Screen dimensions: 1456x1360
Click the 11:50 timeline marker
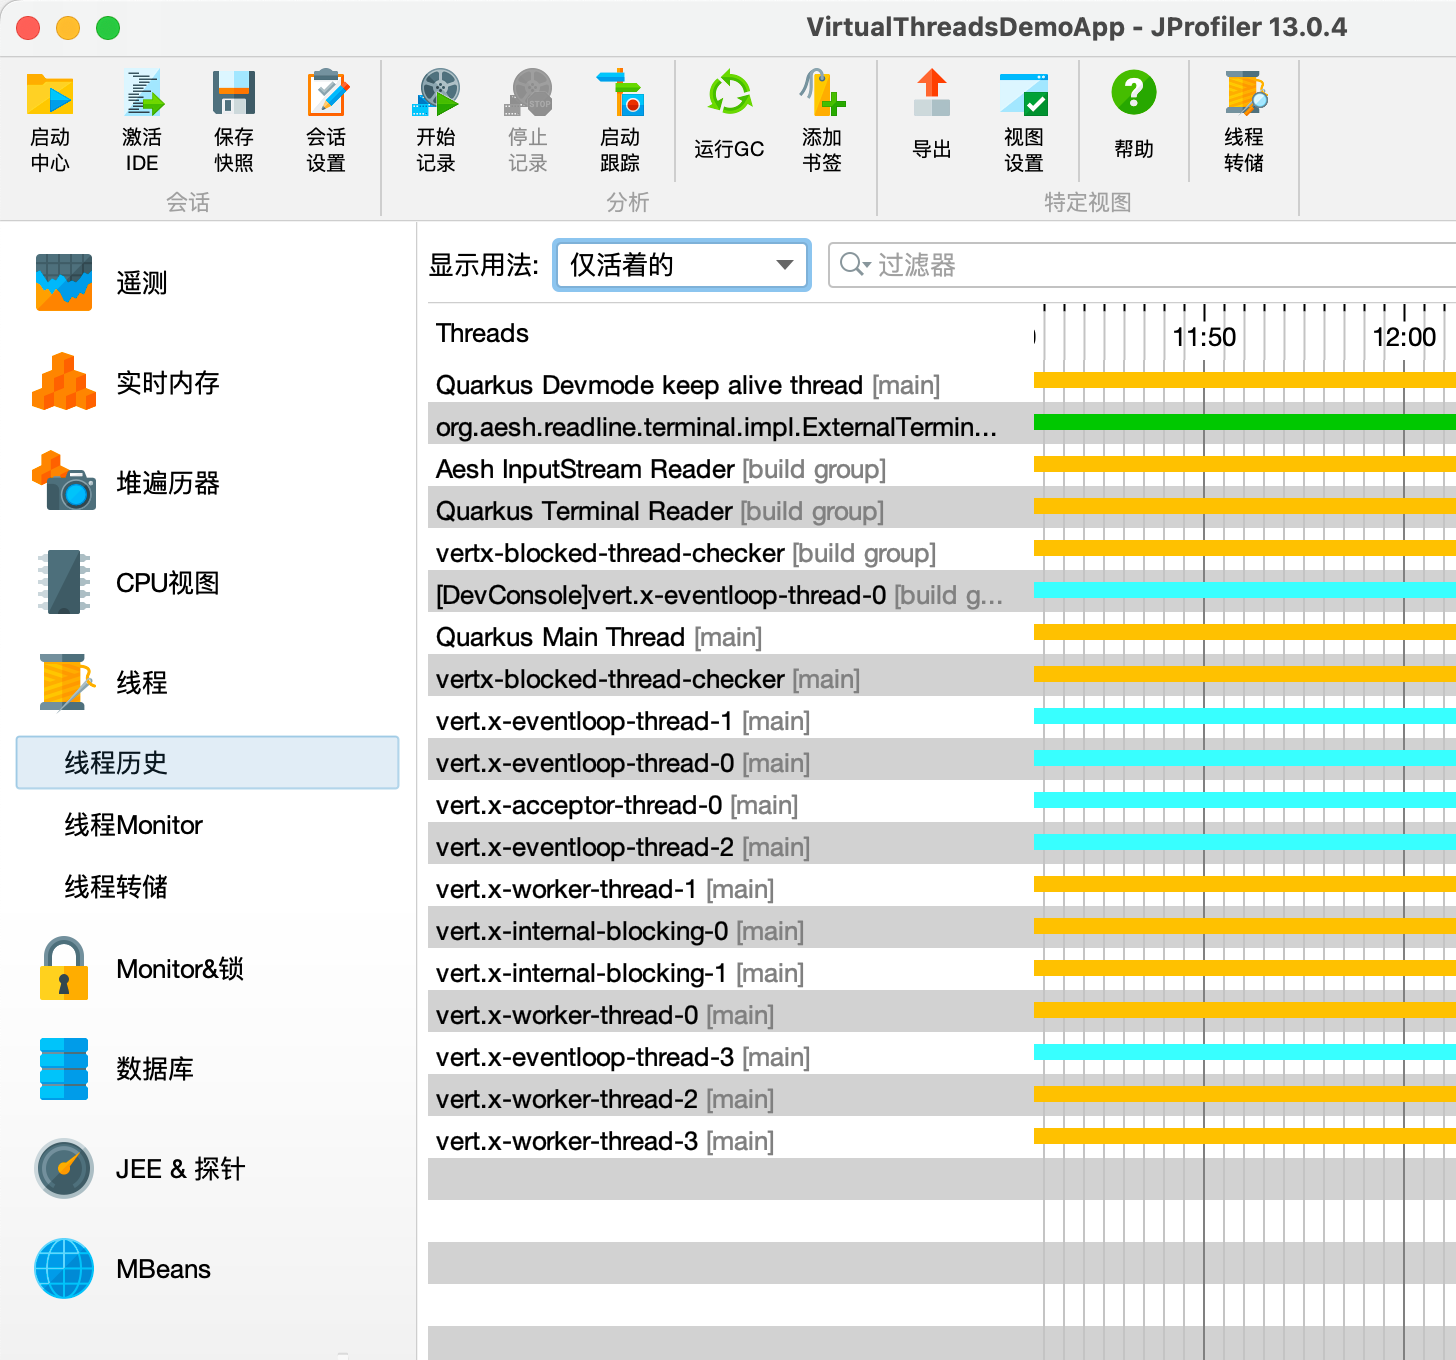(1204, 337)
